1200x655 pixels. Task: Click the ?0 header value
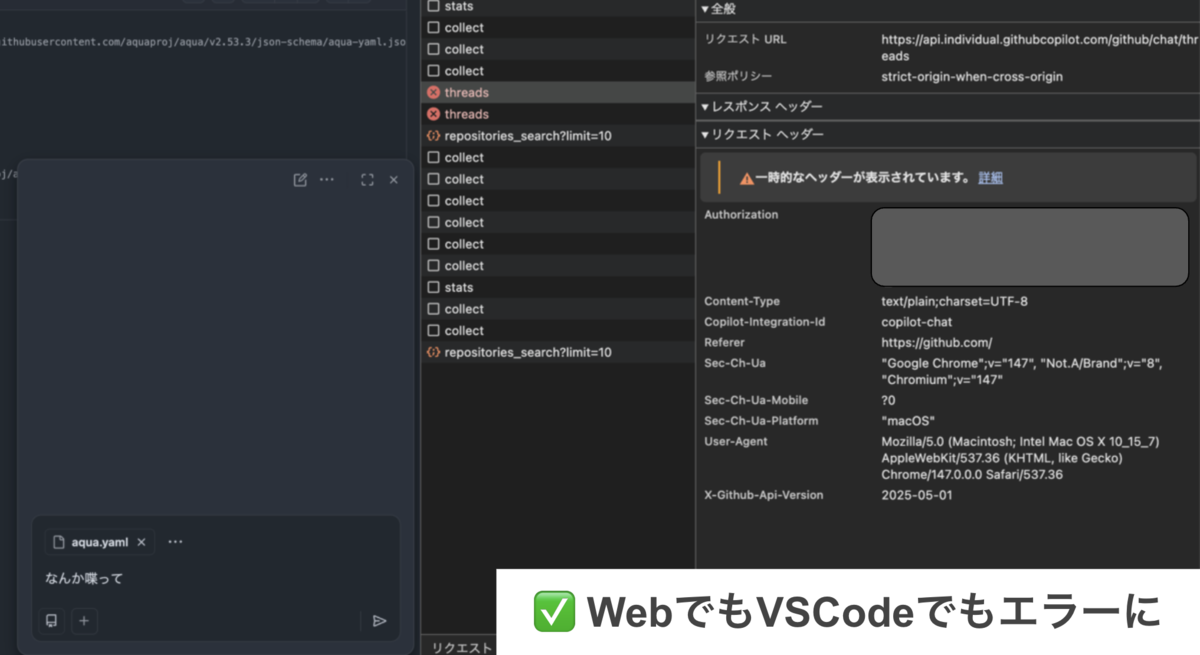coord(888,400)
